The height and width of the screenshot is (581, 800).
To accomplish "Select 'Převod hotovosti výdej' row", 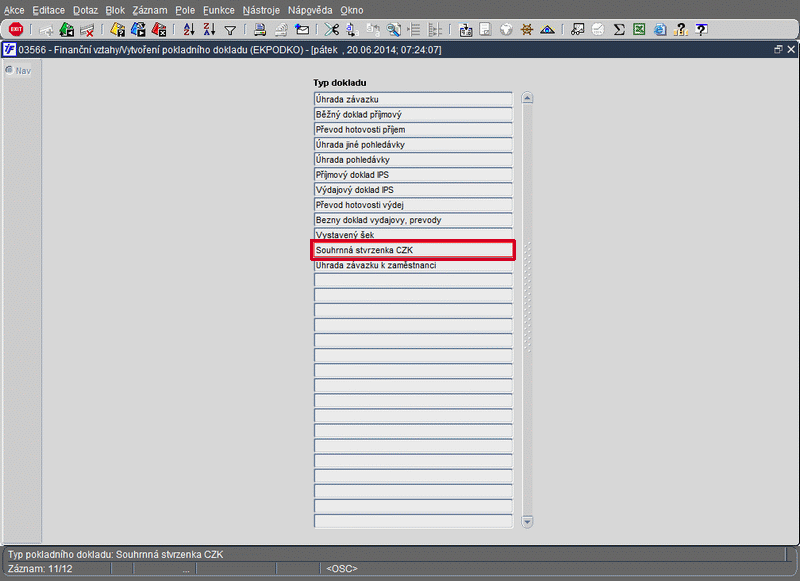I will pos(413,205).
